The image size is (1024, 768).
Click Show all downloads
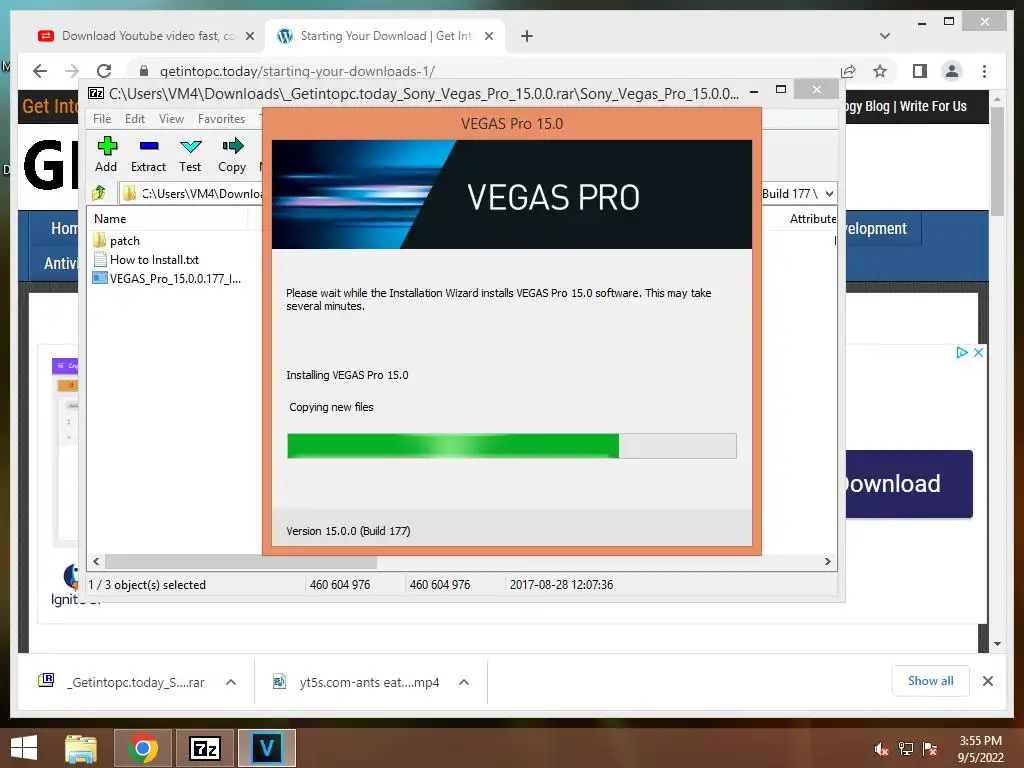coord(931,681)
